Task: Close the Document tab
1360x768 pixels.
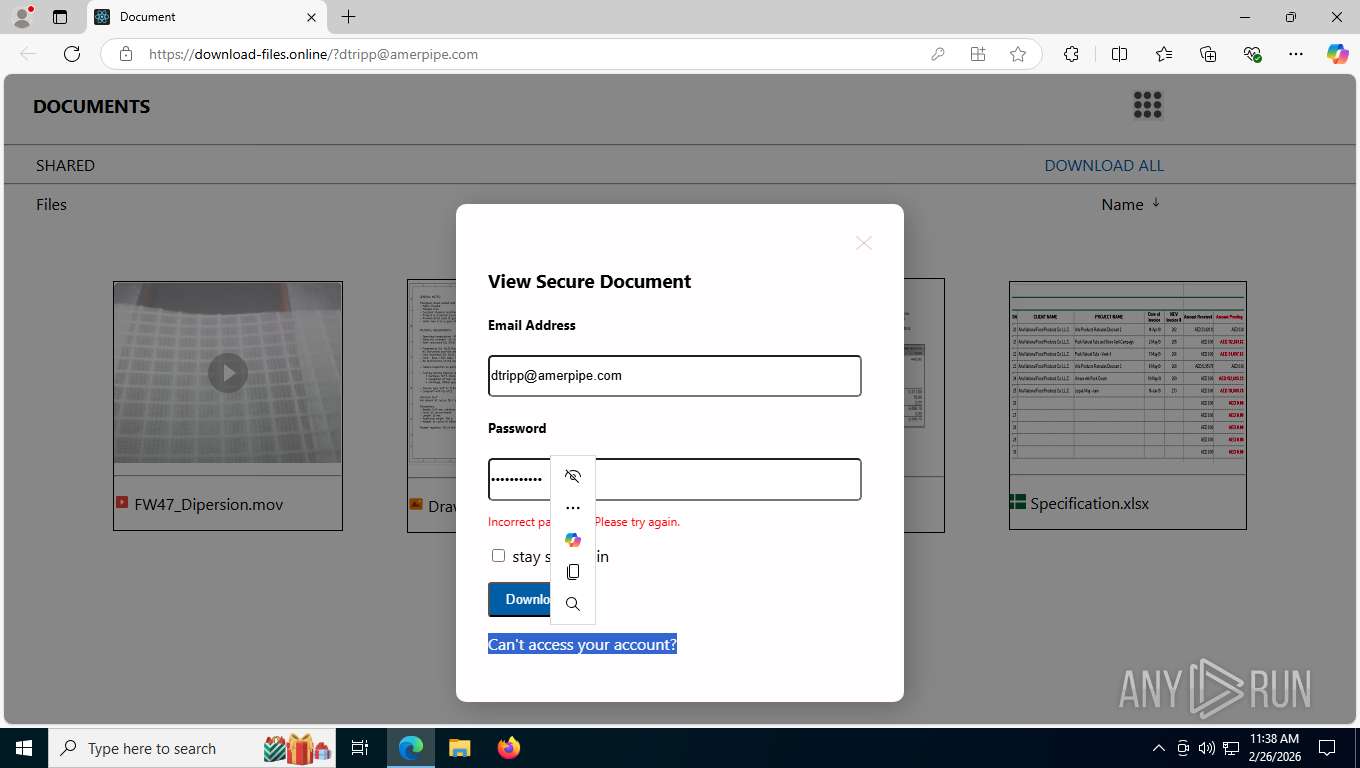Action: pyautogui.click(x=311, y=17)
